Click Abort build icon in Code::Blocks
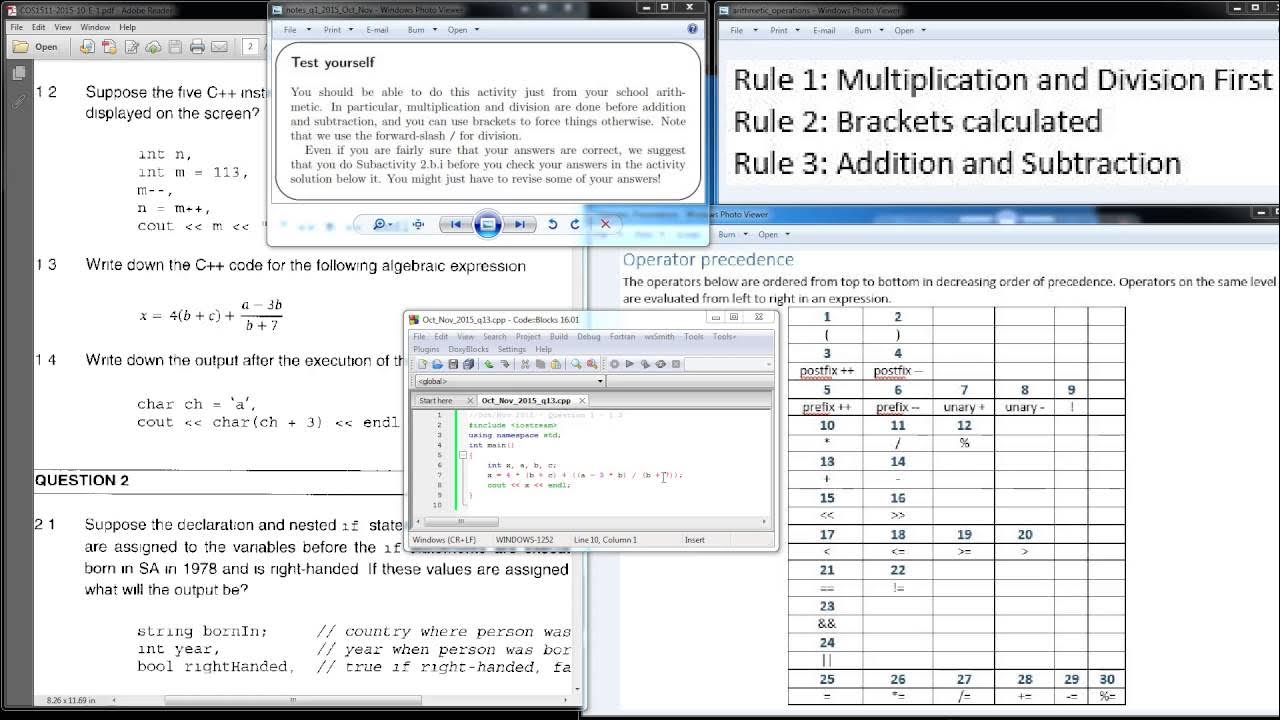 coord(676,364)
